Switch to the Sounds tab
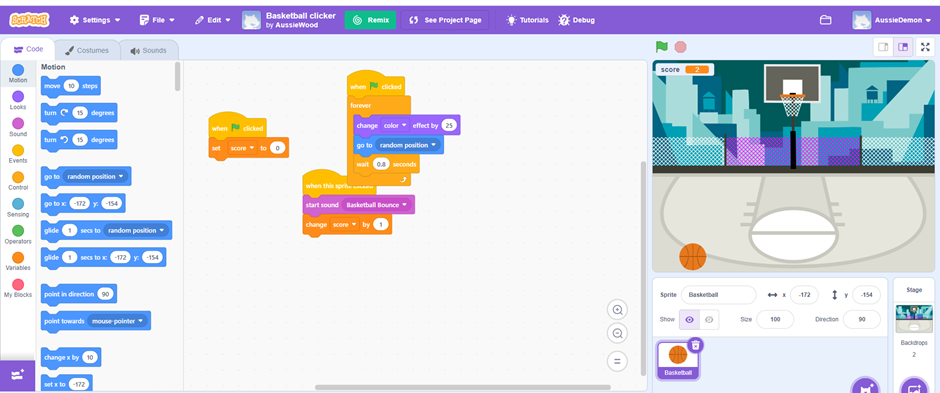Screen dimensions: 940x393 (x=149, y=50)
